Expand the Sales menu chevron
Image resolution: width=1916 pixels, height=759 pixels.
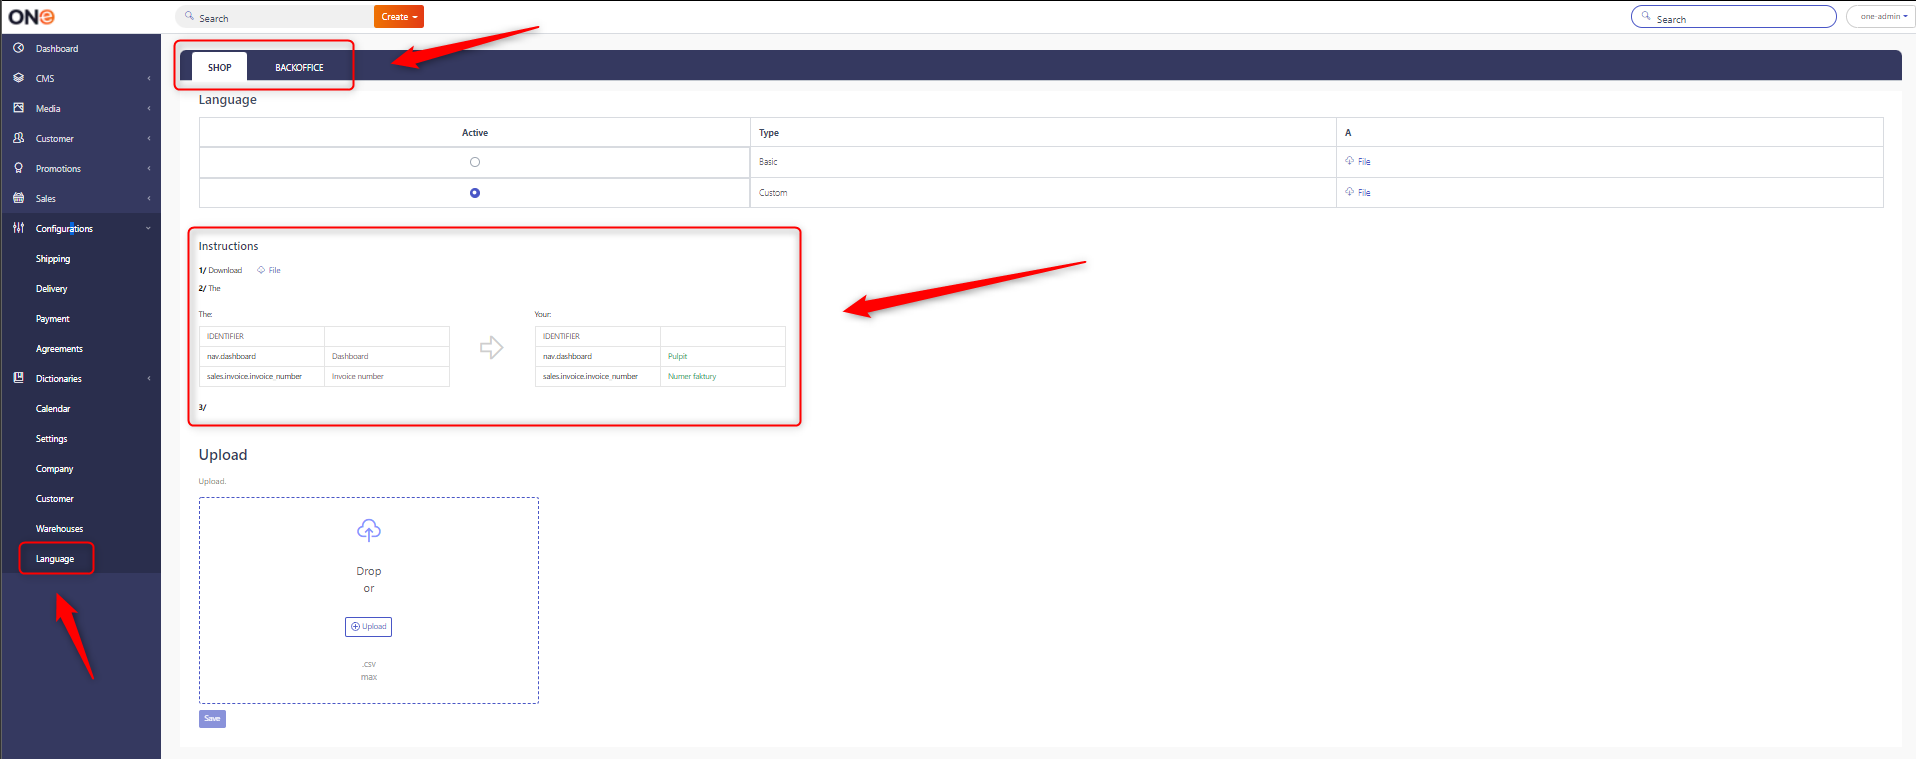149,198
